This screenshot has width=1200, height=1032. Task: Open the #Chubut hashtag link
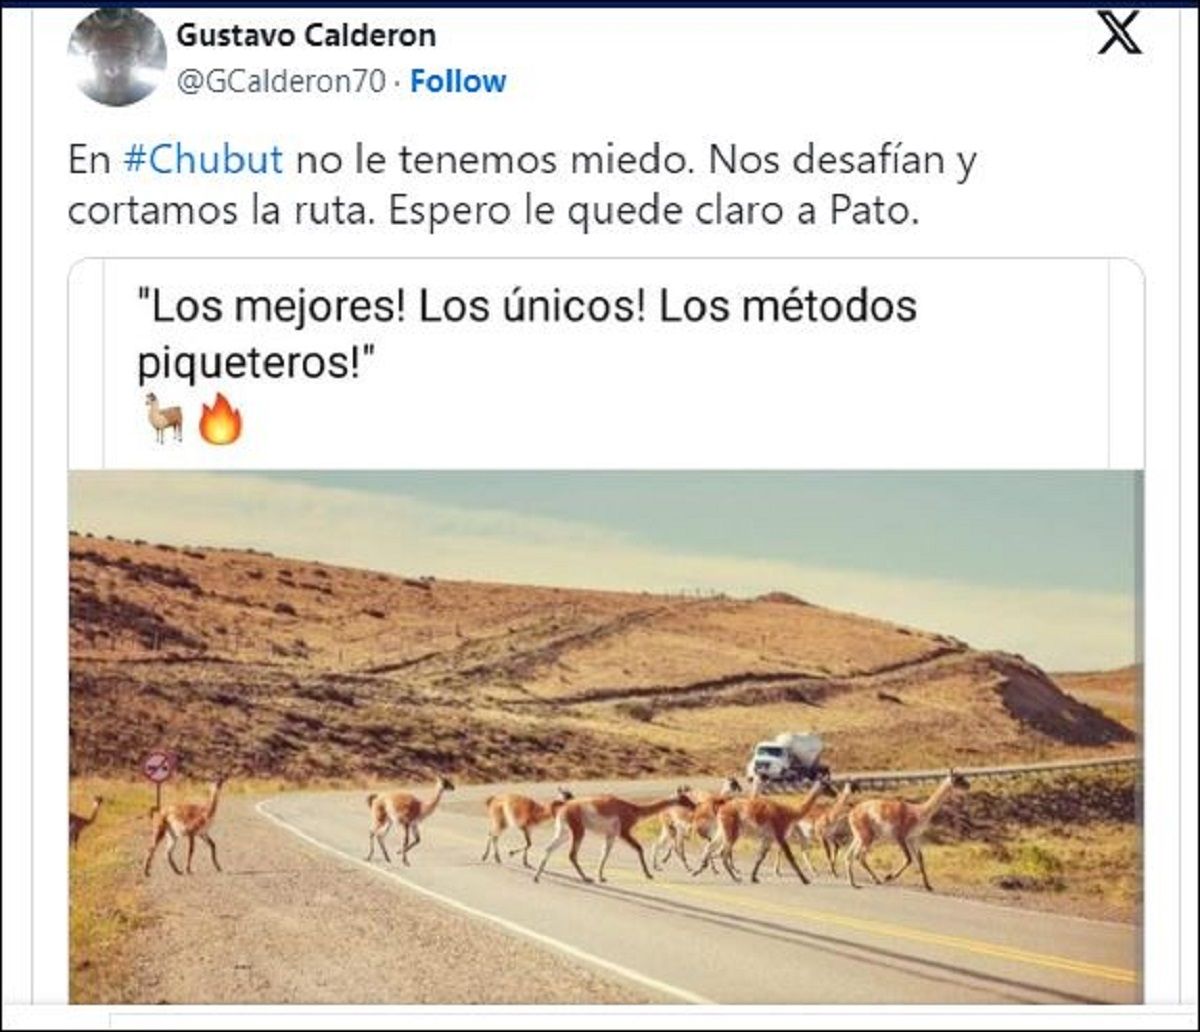[203, 161]
